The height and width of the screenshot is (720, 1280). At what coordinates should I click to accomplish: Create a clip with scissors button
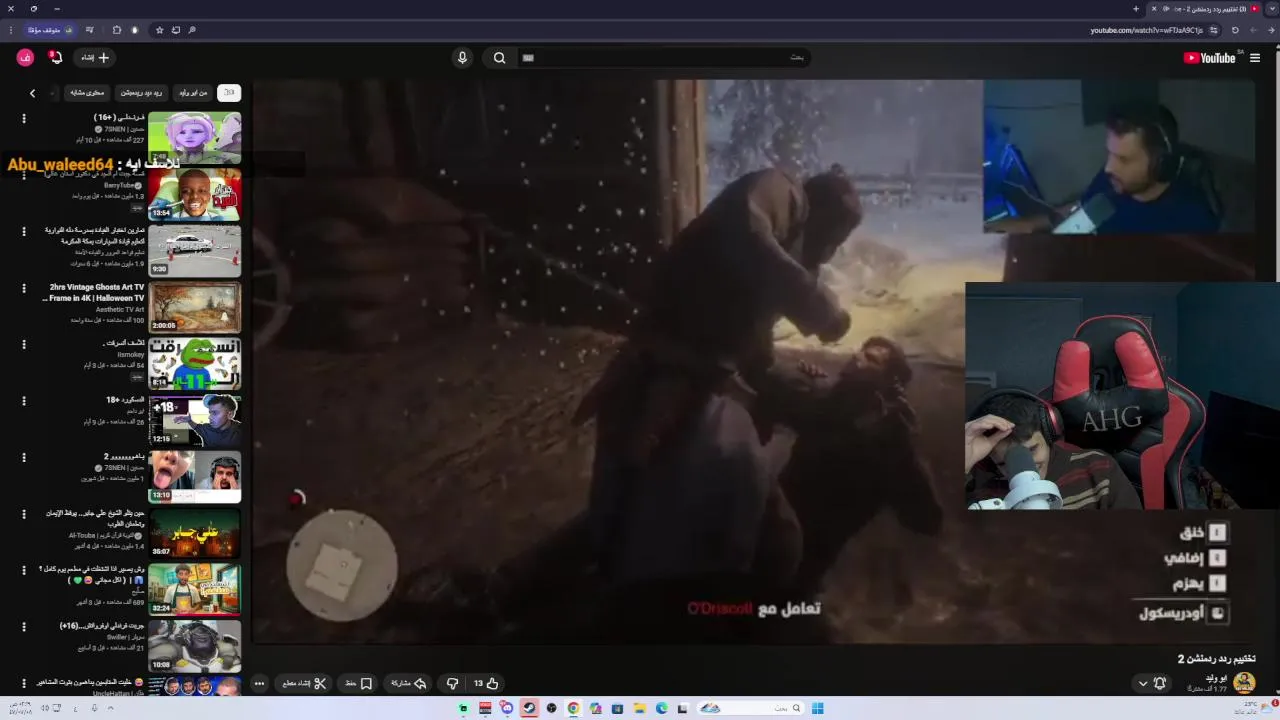coord(305,683)
